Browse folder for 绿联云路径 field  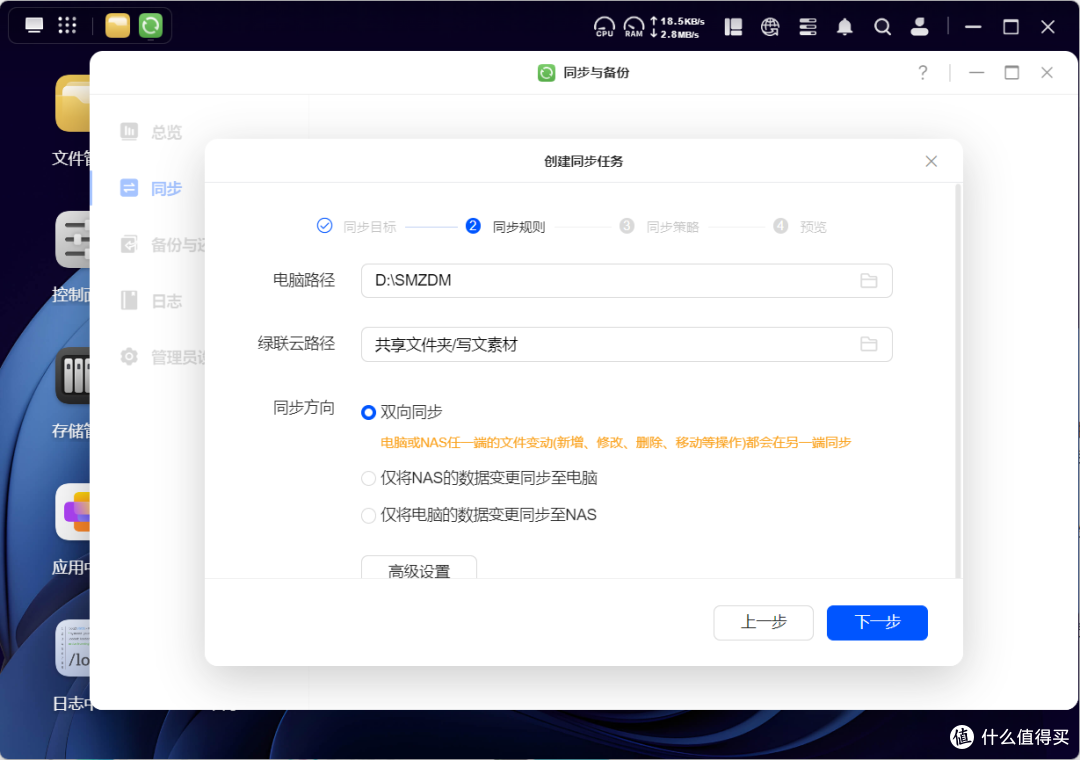click(x=869, y=344)
